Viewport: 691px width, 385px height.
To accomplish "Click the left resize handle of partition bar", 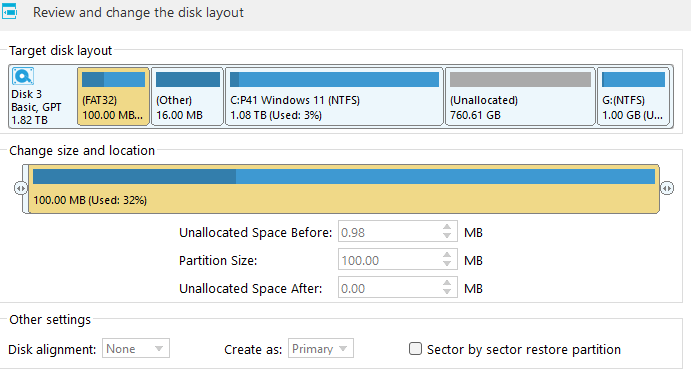I will tap(20, 189).
